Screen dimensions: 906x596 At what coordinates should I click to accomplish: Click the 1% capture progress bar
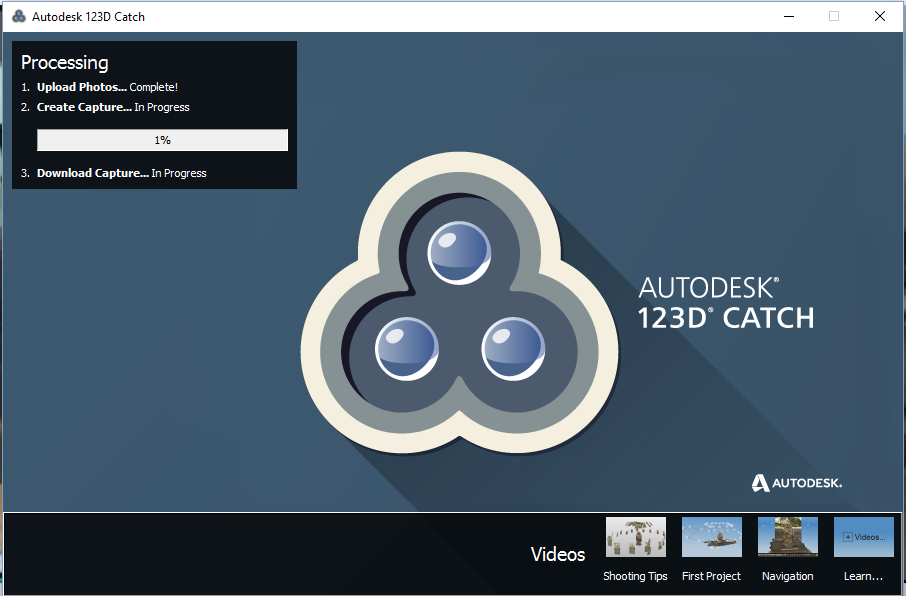[x=162, y=140]
